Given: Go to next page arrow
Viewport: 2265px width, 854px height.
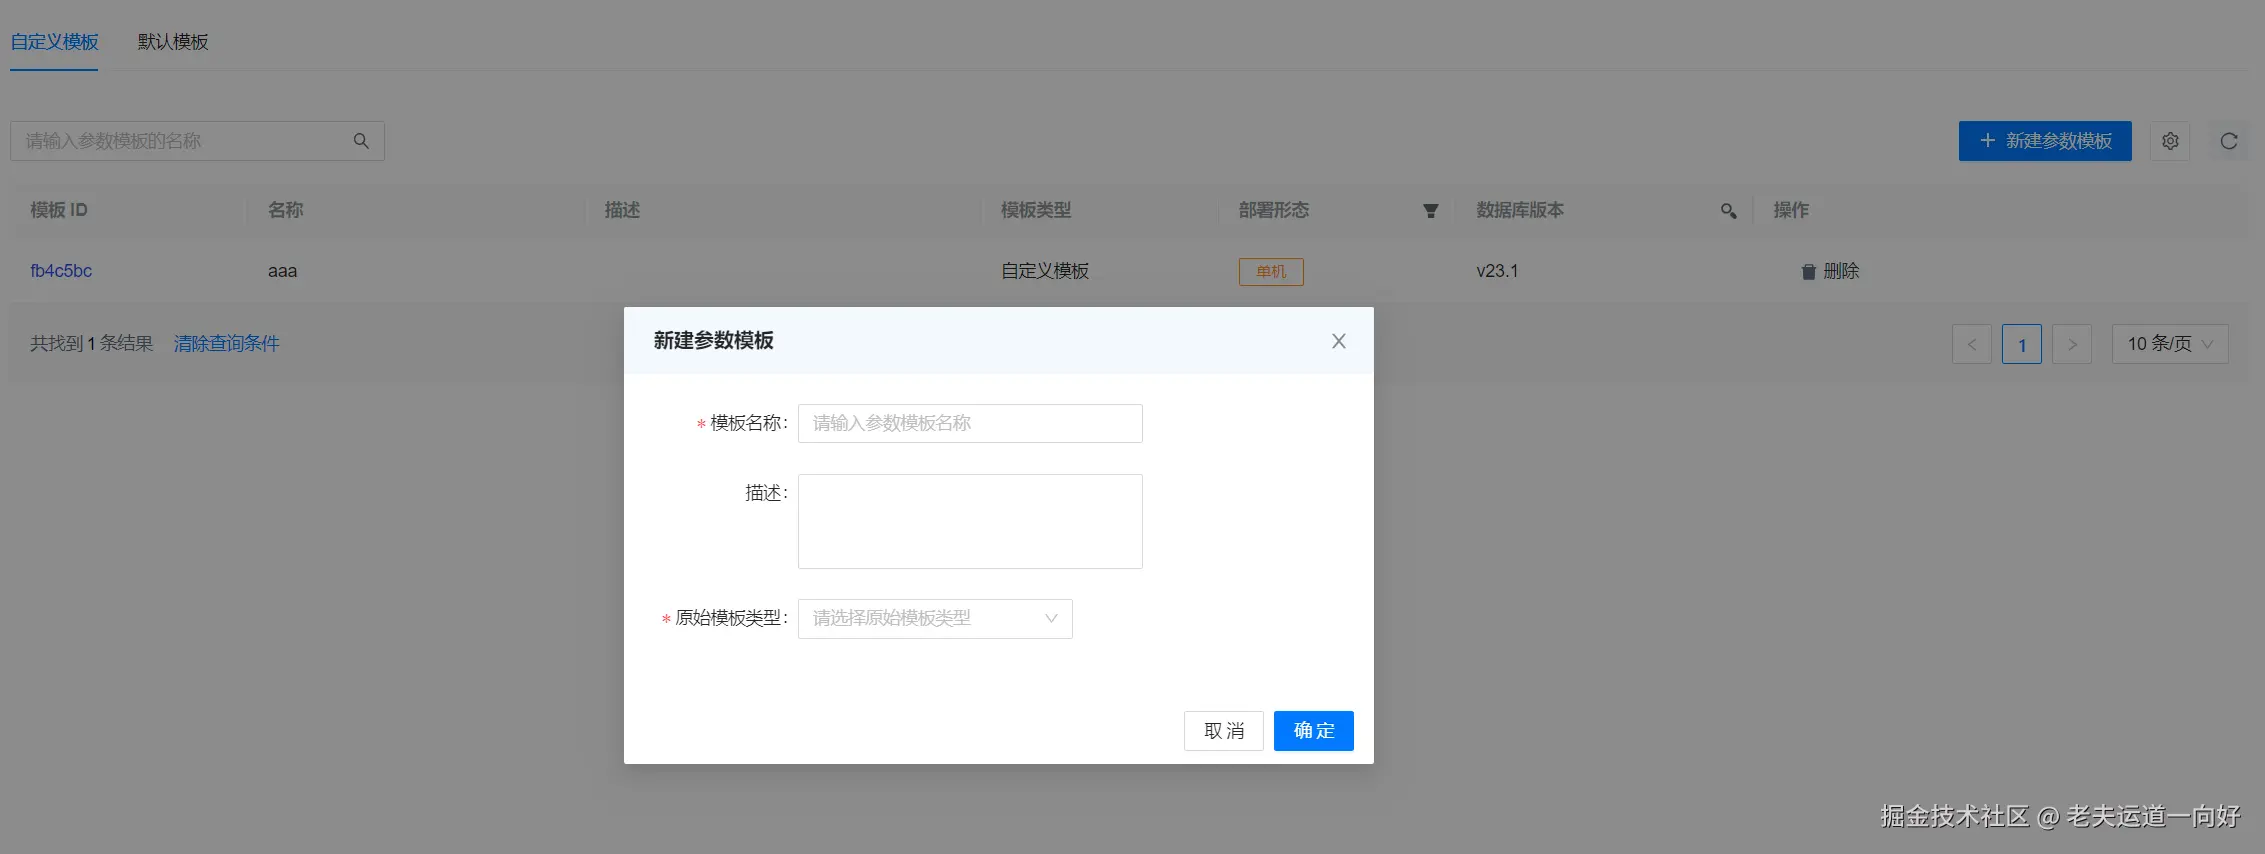Looking at the screenshot, I should (x=2072, y=344).
